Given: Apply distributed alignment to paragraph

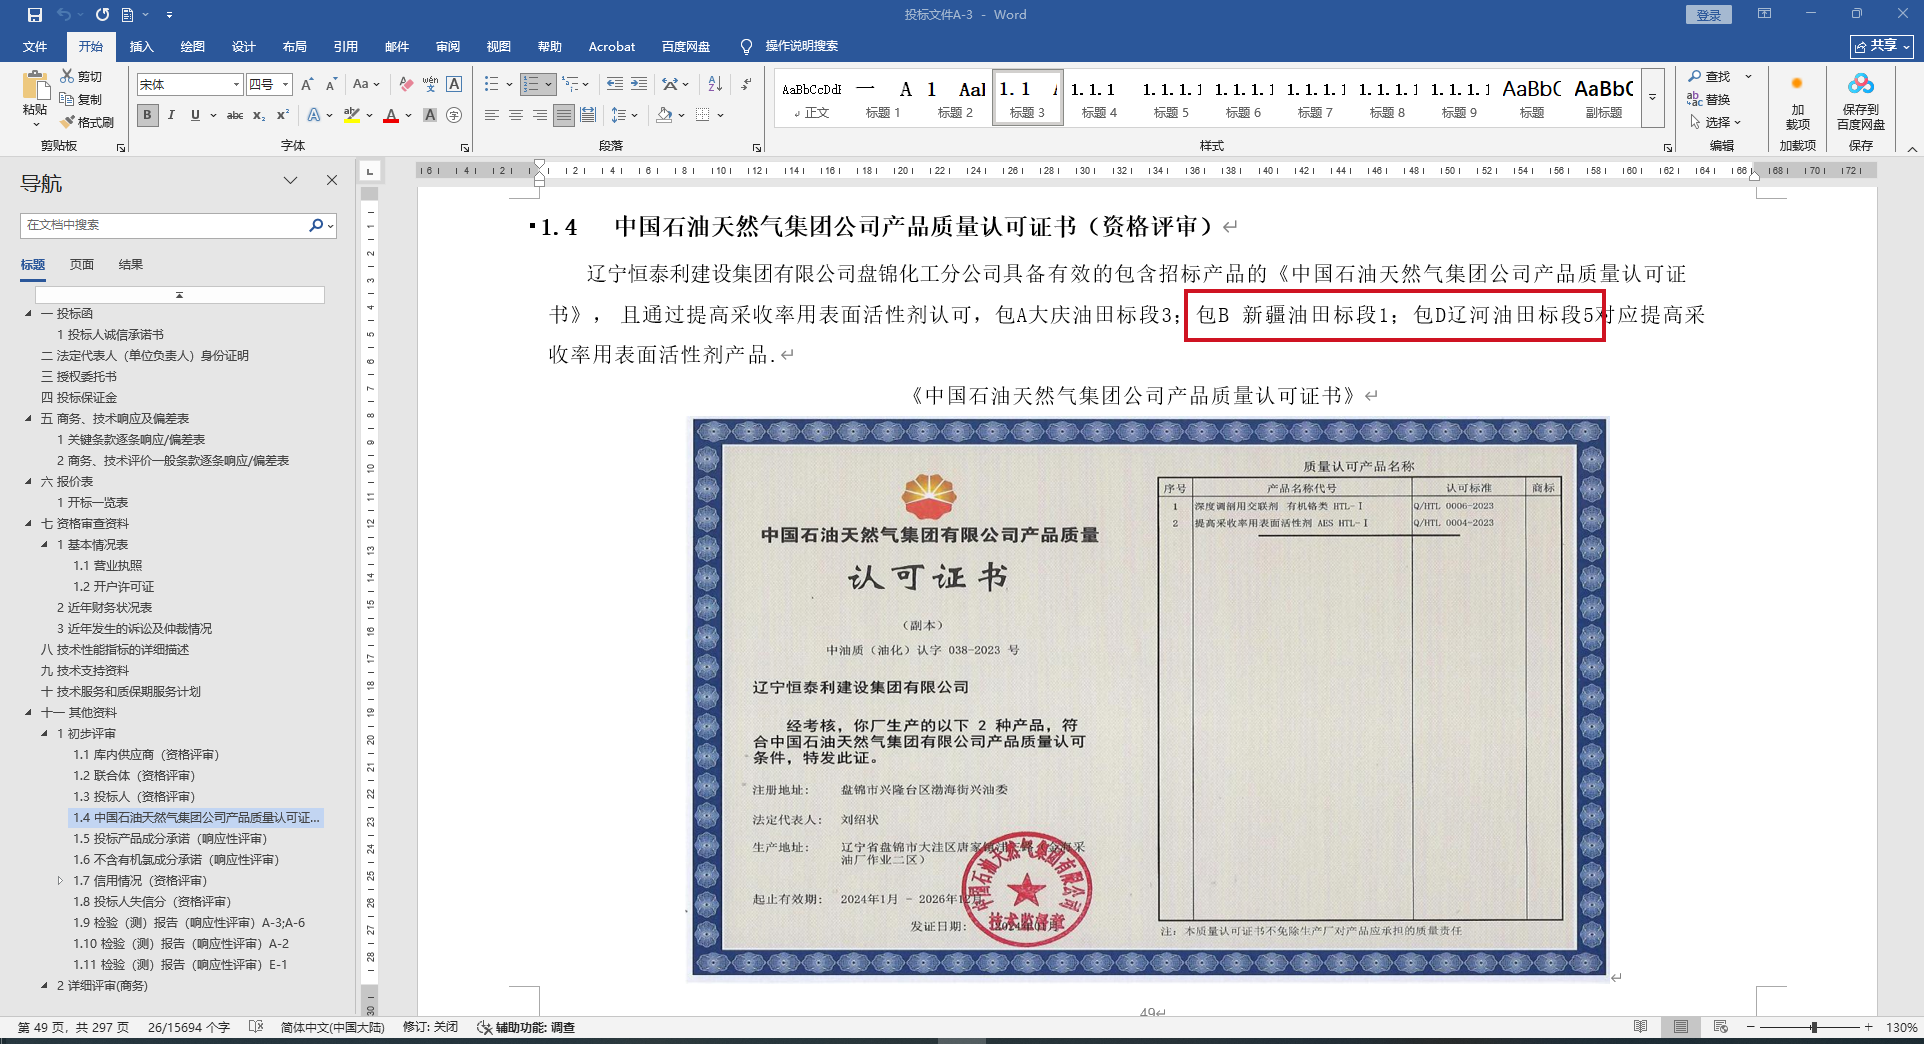Looking at the screenshot, I should coord(588,115).
